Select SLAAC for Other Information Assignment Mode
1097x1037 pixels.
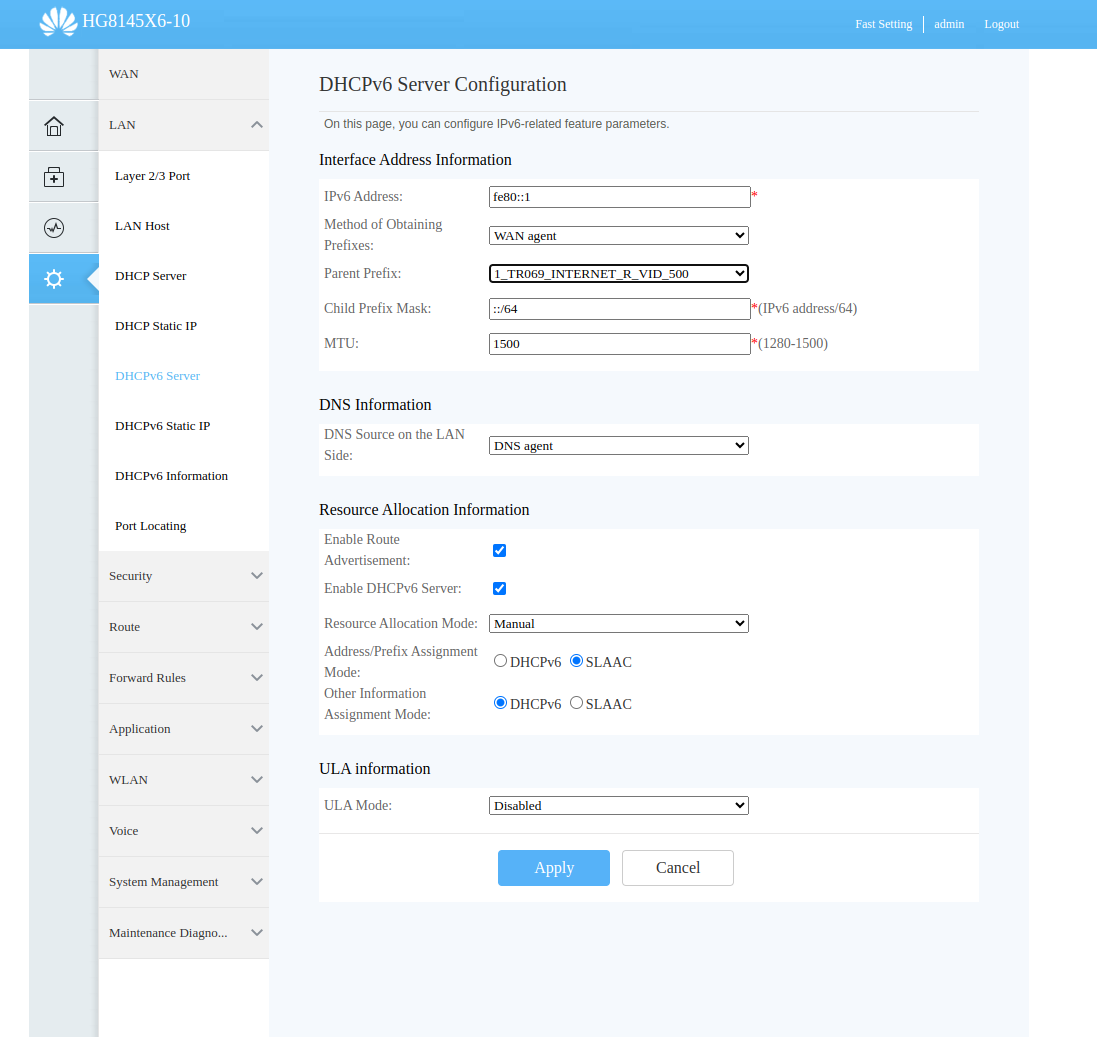(x=577, y=703)
